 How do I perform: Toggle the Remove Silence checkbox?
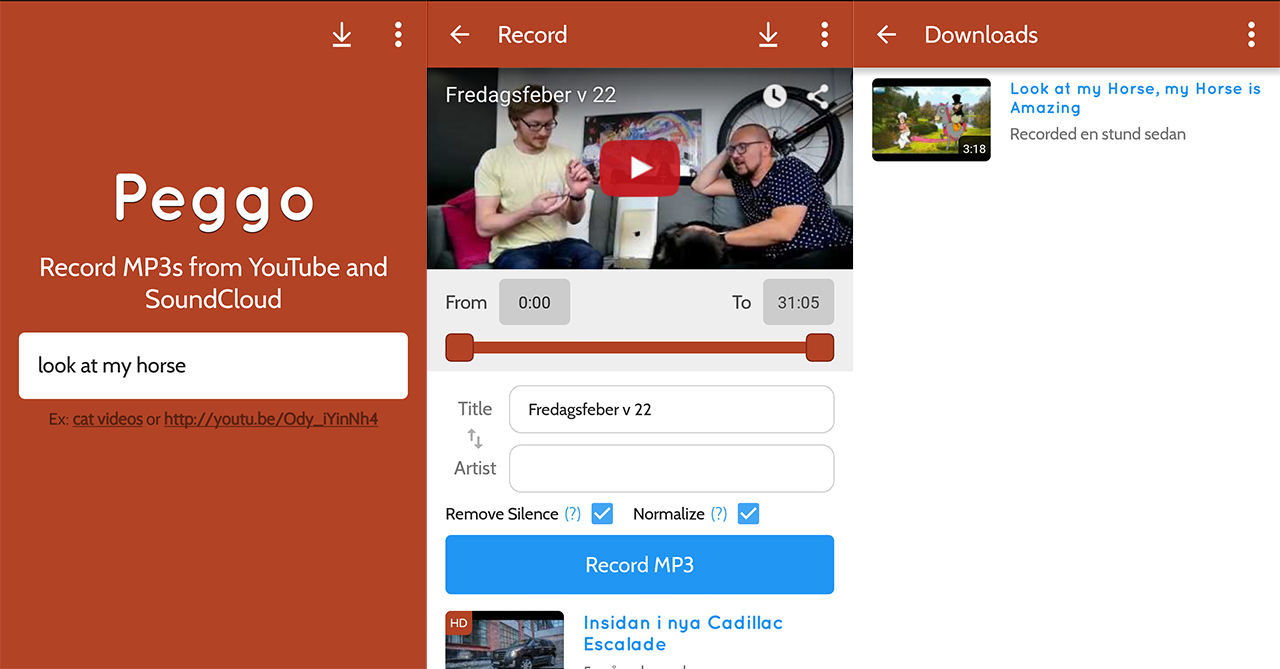pos(602,514)
